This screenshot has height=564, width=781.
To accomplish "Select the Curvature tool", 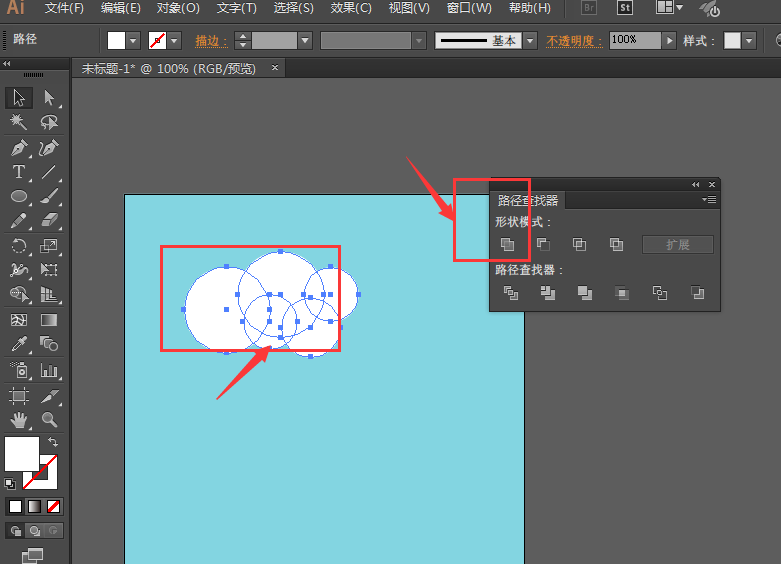I will 49,148.
